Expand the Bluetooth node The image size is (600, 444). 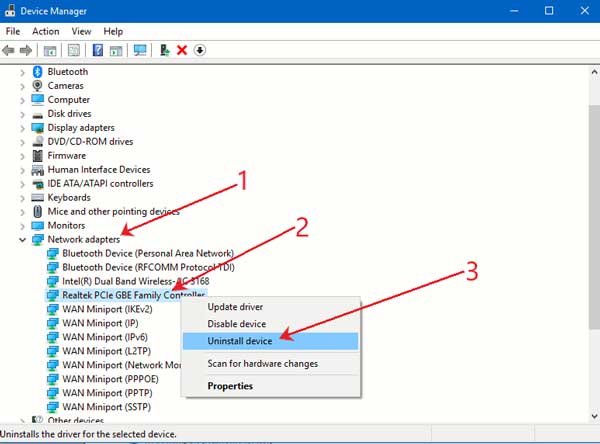click(22, 72)
